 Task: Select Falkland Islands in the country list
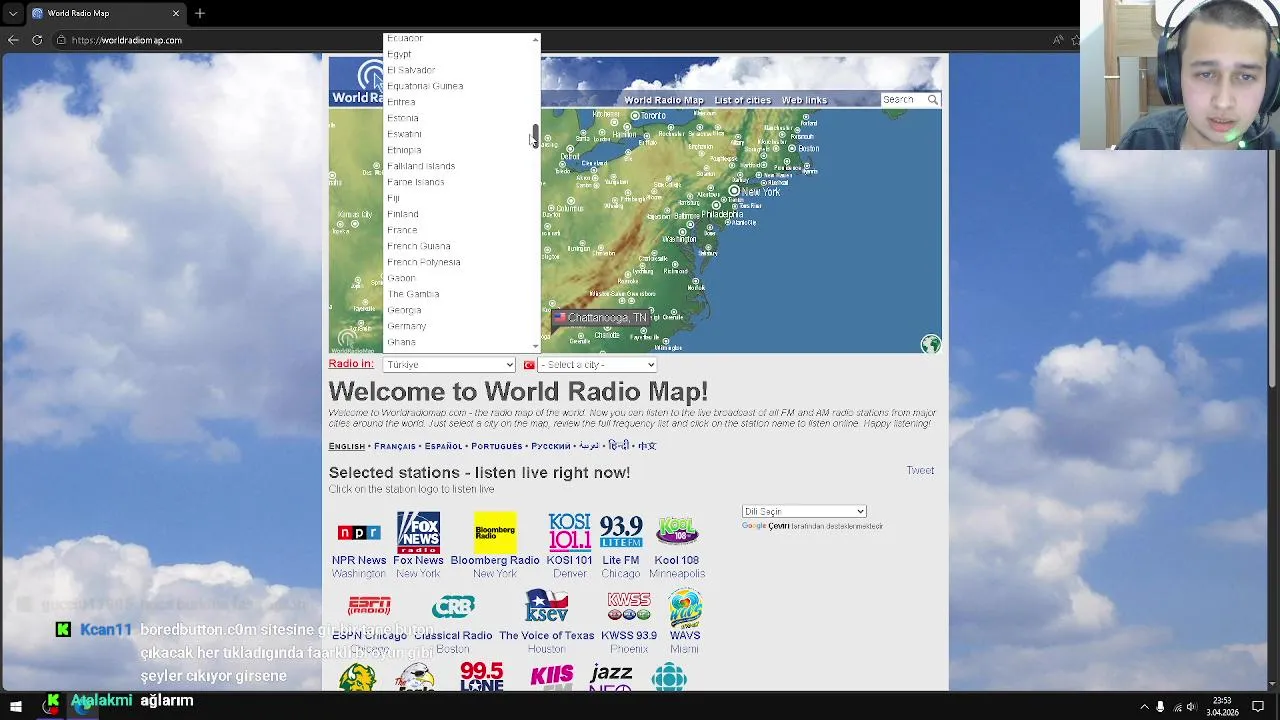click(x=421, y=166)
